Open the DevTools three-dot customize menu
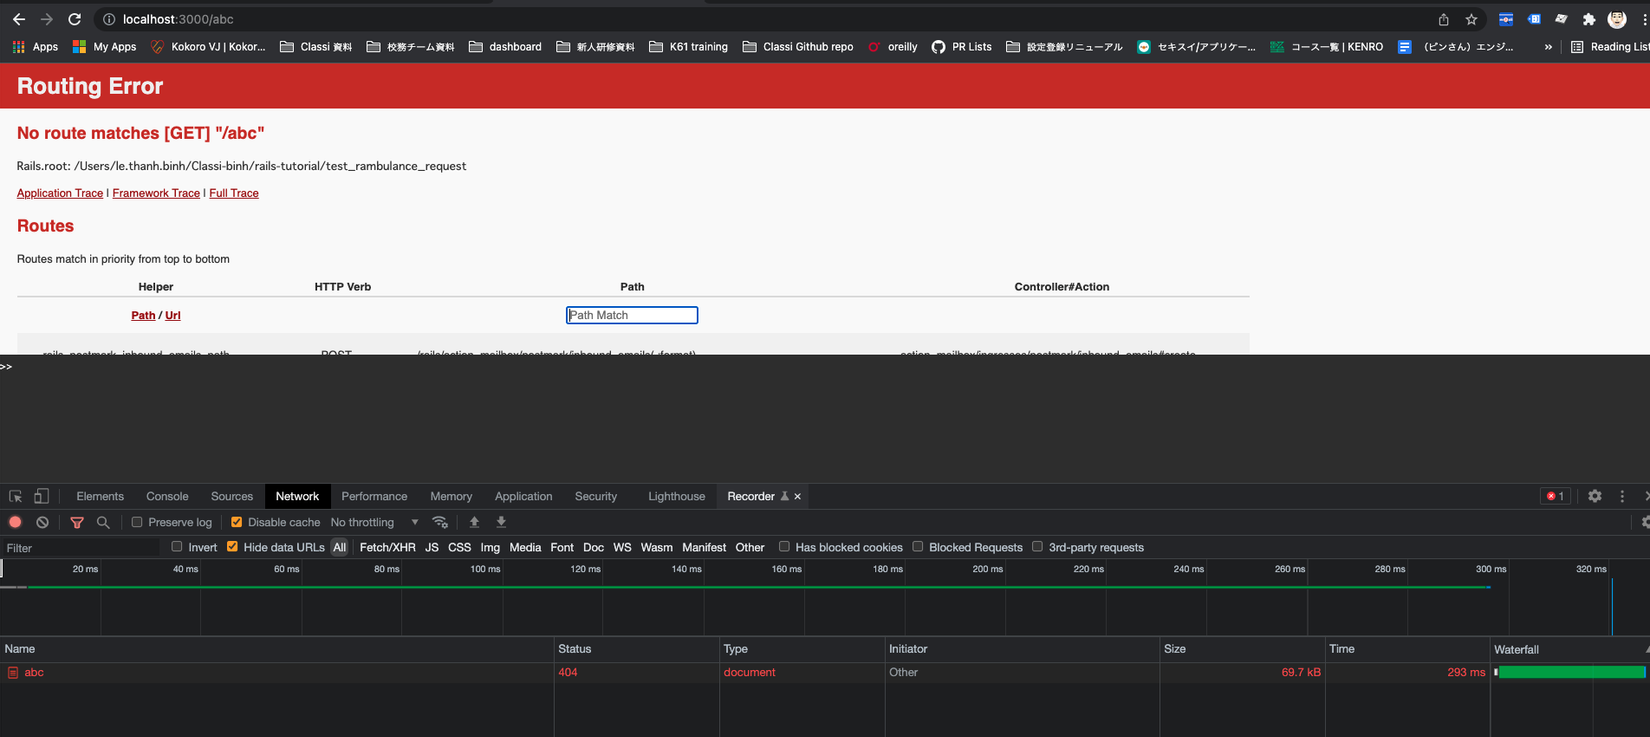 [x=1622, y=496]
